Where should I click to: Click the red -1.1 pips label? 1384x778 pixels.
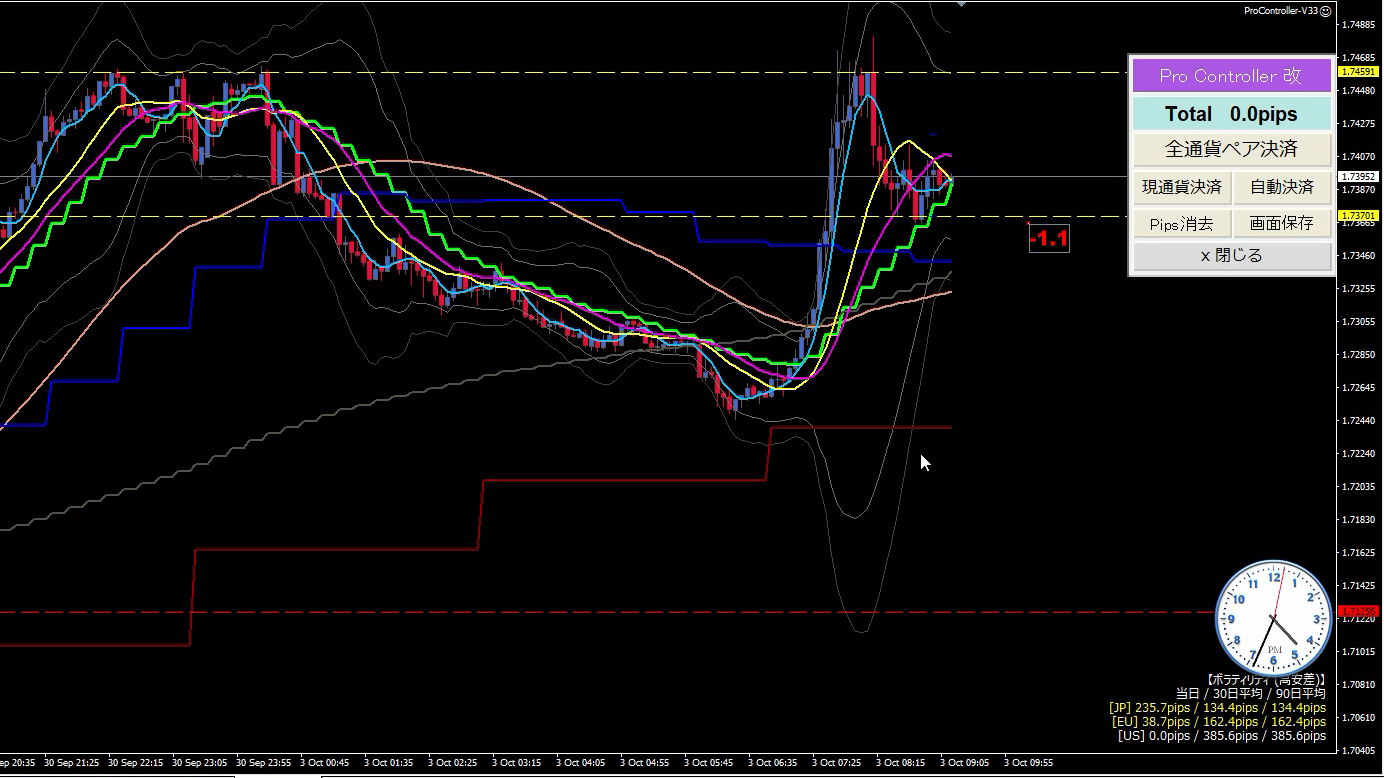pyautogui.click(x=1049, y=238)
